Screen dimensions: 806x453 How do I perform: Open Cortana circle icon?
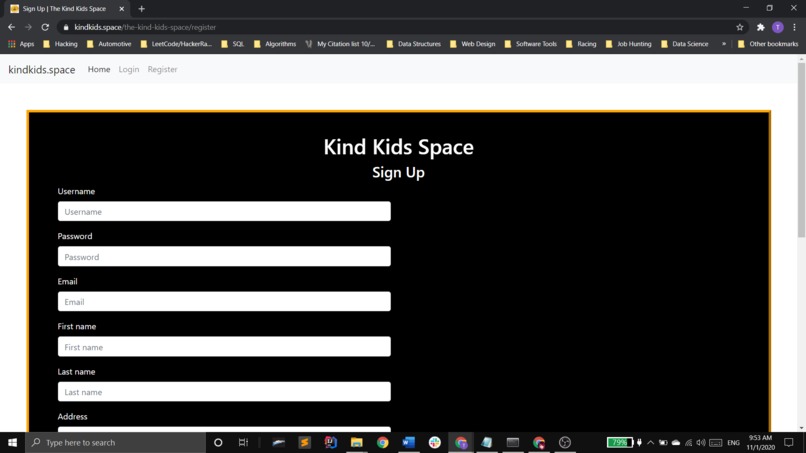(218, 442)
